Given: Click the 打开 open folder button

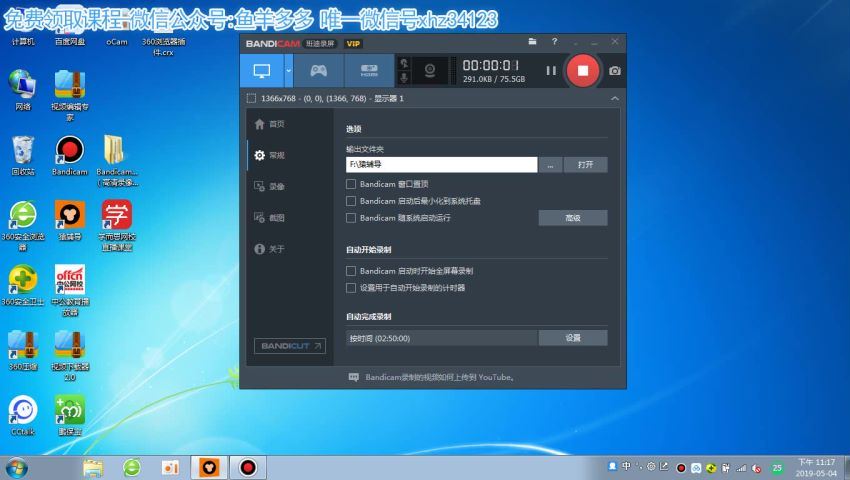Looking at the screenshot, I should pos(585,165).
